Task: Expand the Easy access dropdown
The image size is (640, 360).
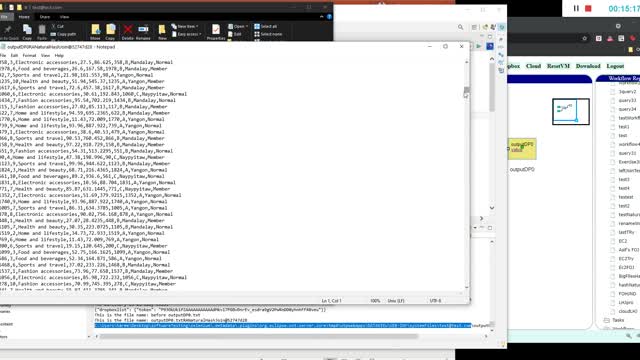Action: point(186,34)
